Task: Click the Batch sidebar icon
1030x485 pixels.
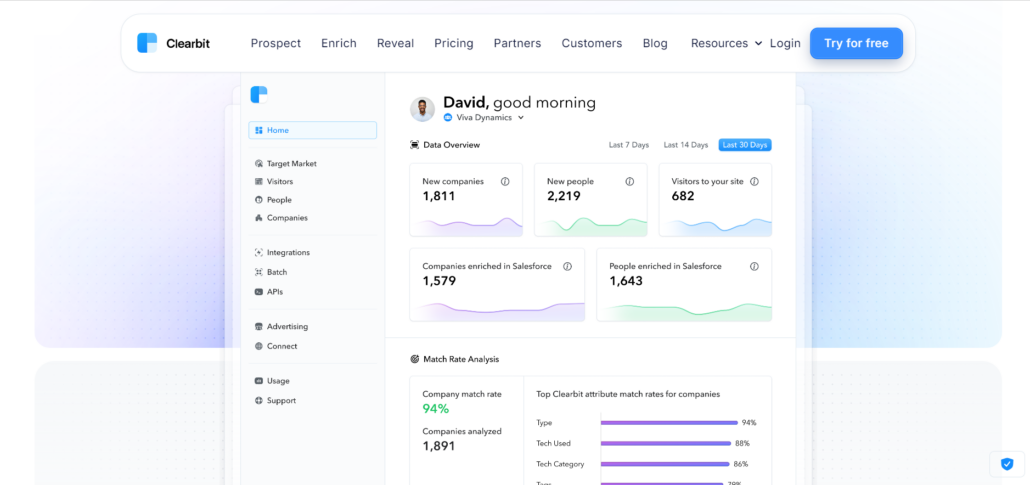Action: (x=259, y=272)
